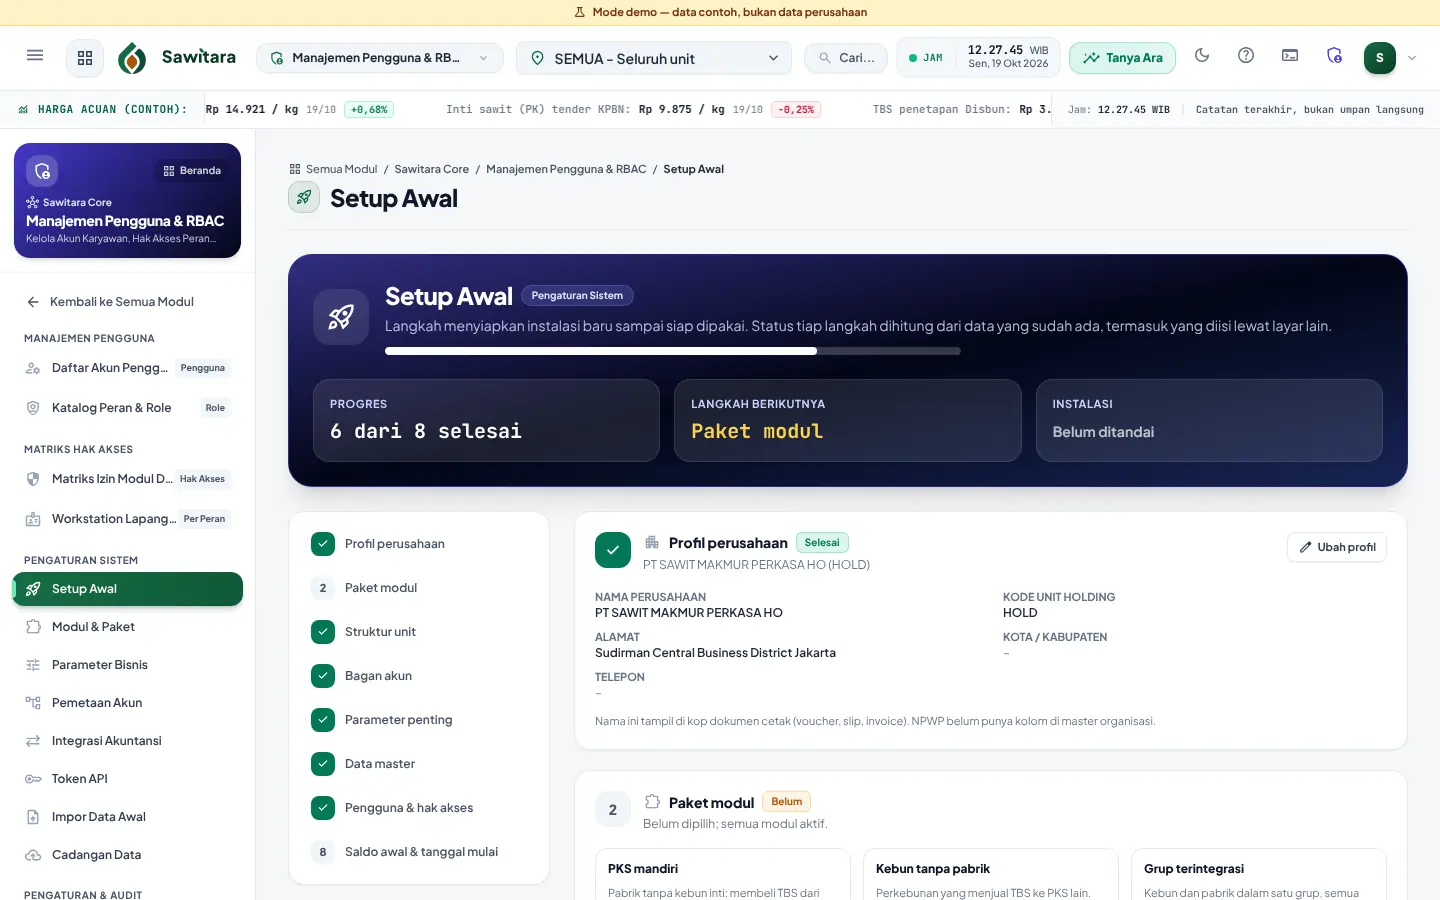Screen dimensions: 1440x900
Task: Open the terminal console icon in header
Action: pos(1290,56)
